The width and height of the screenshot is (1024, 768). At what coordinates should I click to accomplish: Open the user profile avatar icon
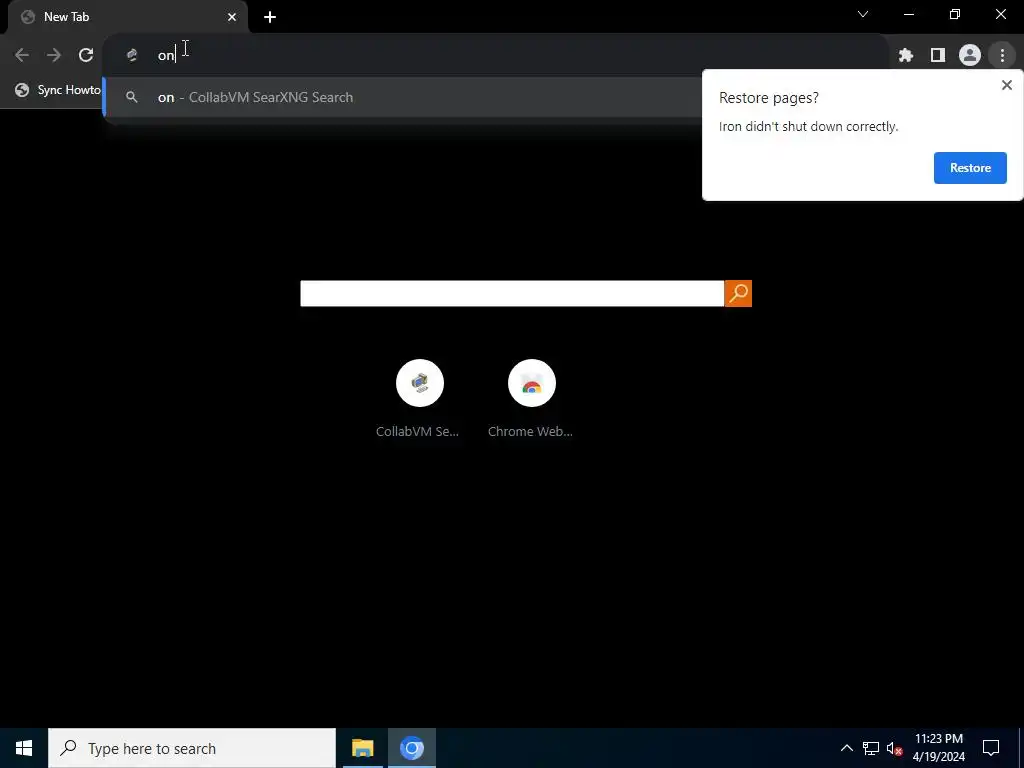click(970, 56)
